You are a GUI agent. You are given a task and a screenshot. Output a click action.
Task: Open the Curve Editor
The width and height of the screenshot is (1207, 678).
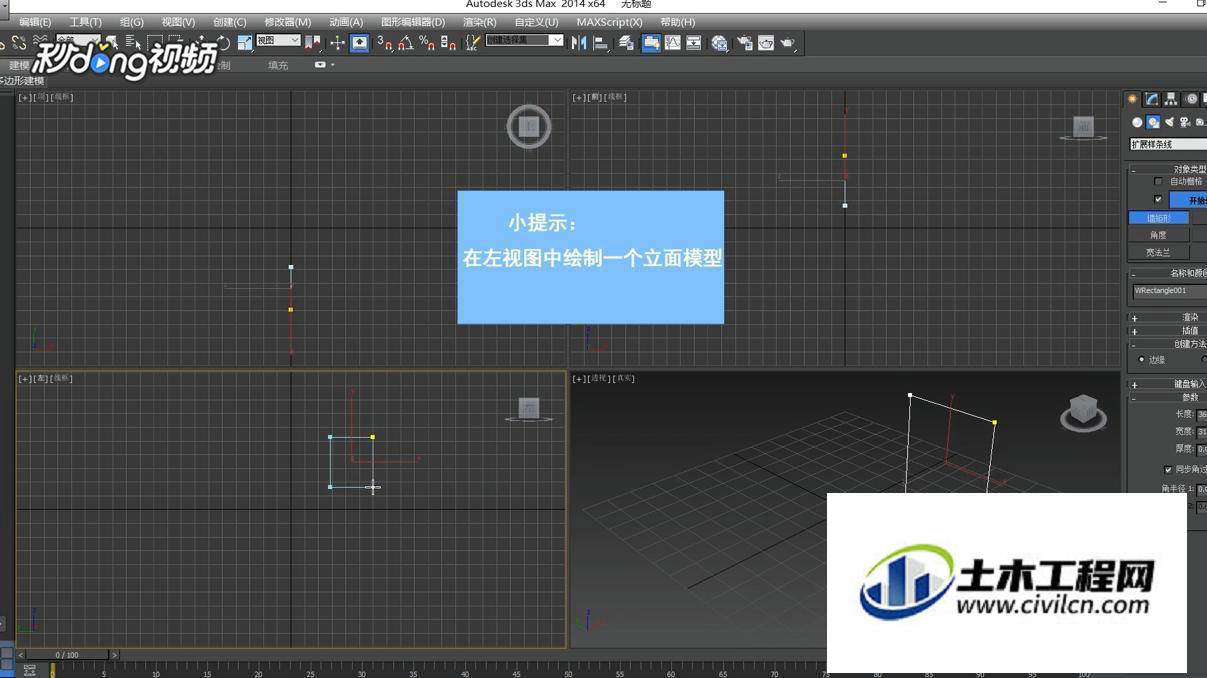(672, 42)
